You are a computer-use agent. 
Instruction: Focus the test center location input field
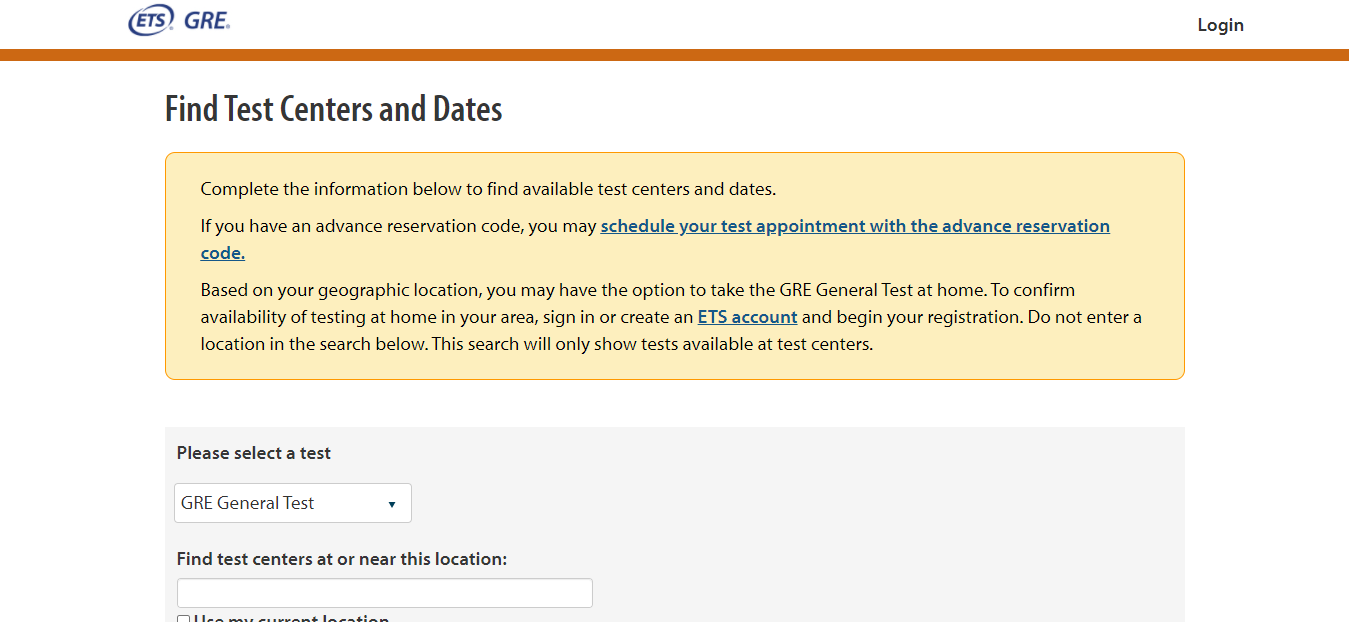[384, 593]
